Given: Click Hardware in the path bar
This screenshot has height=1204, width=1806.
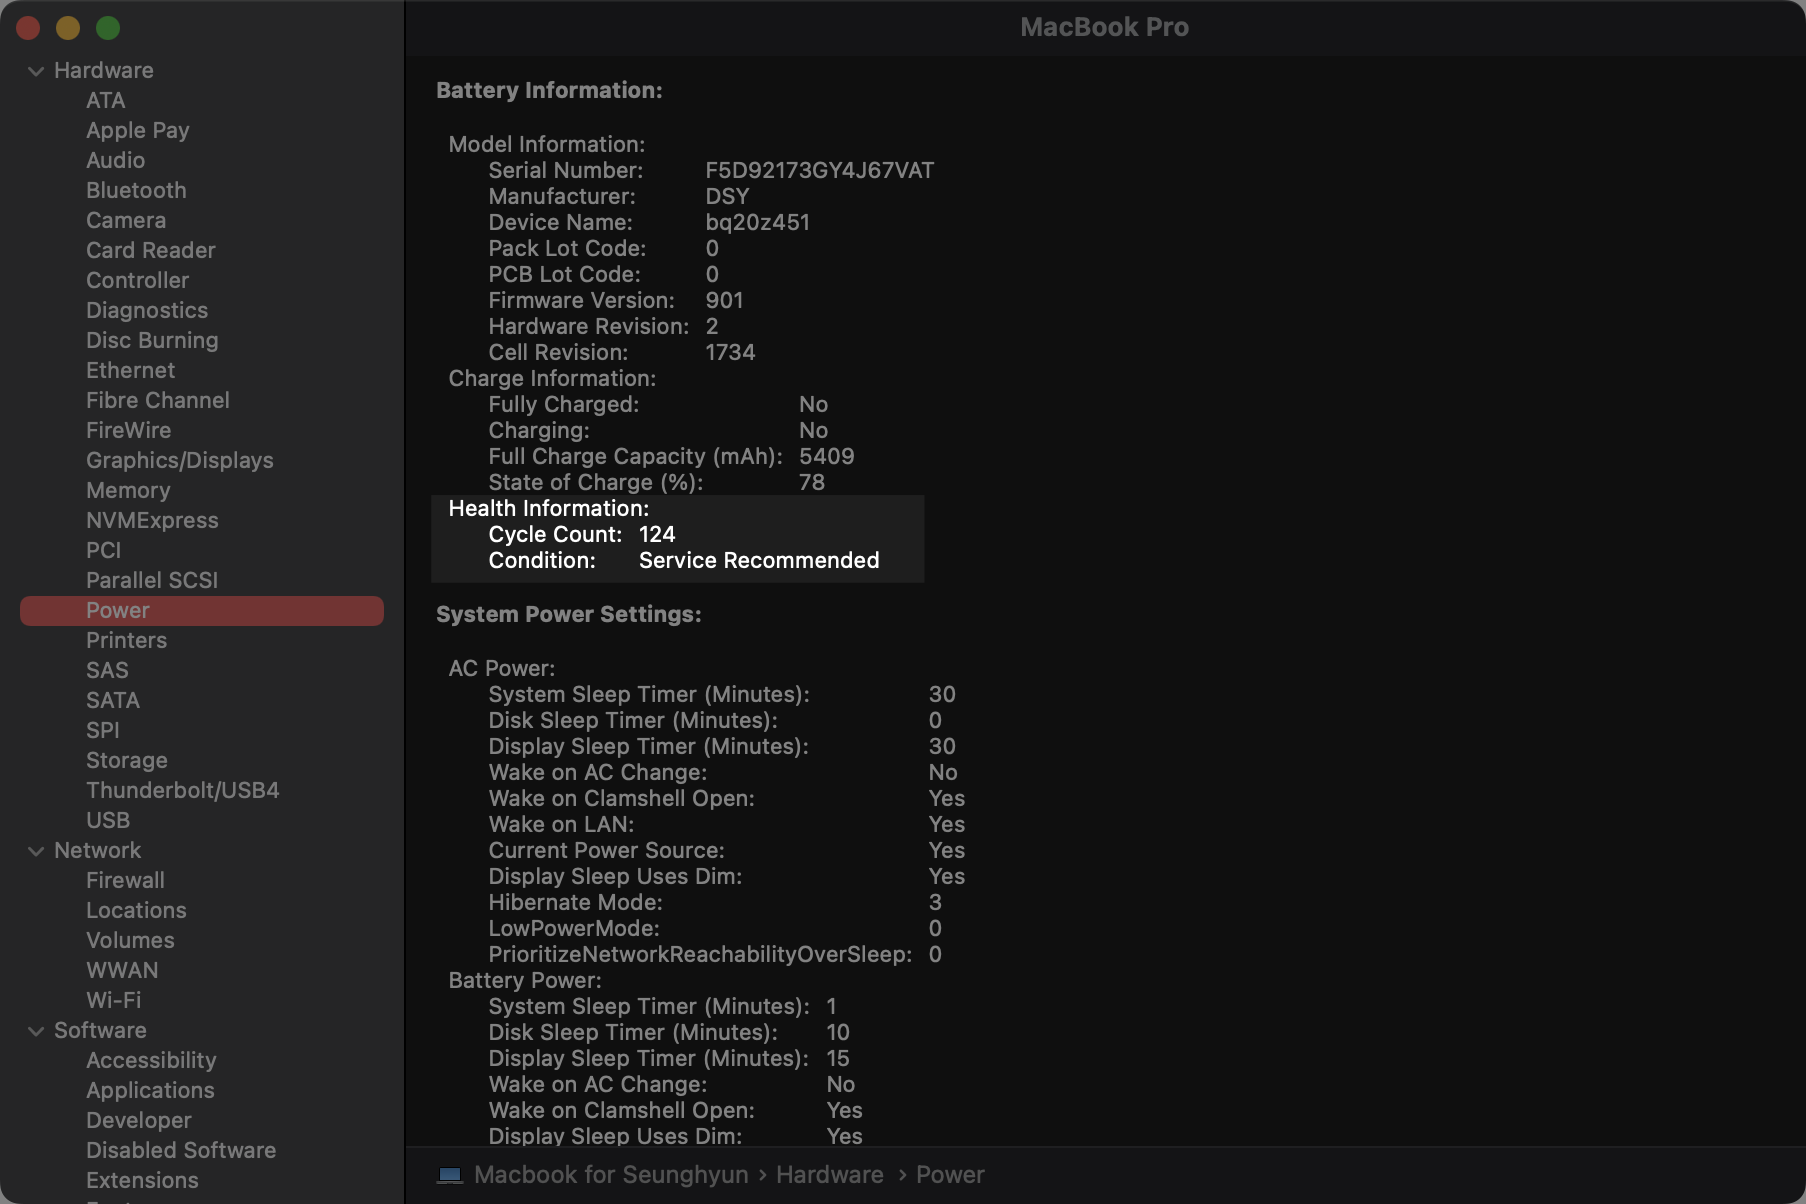Looking at the screenshot, I should (x=830, y=1175).
